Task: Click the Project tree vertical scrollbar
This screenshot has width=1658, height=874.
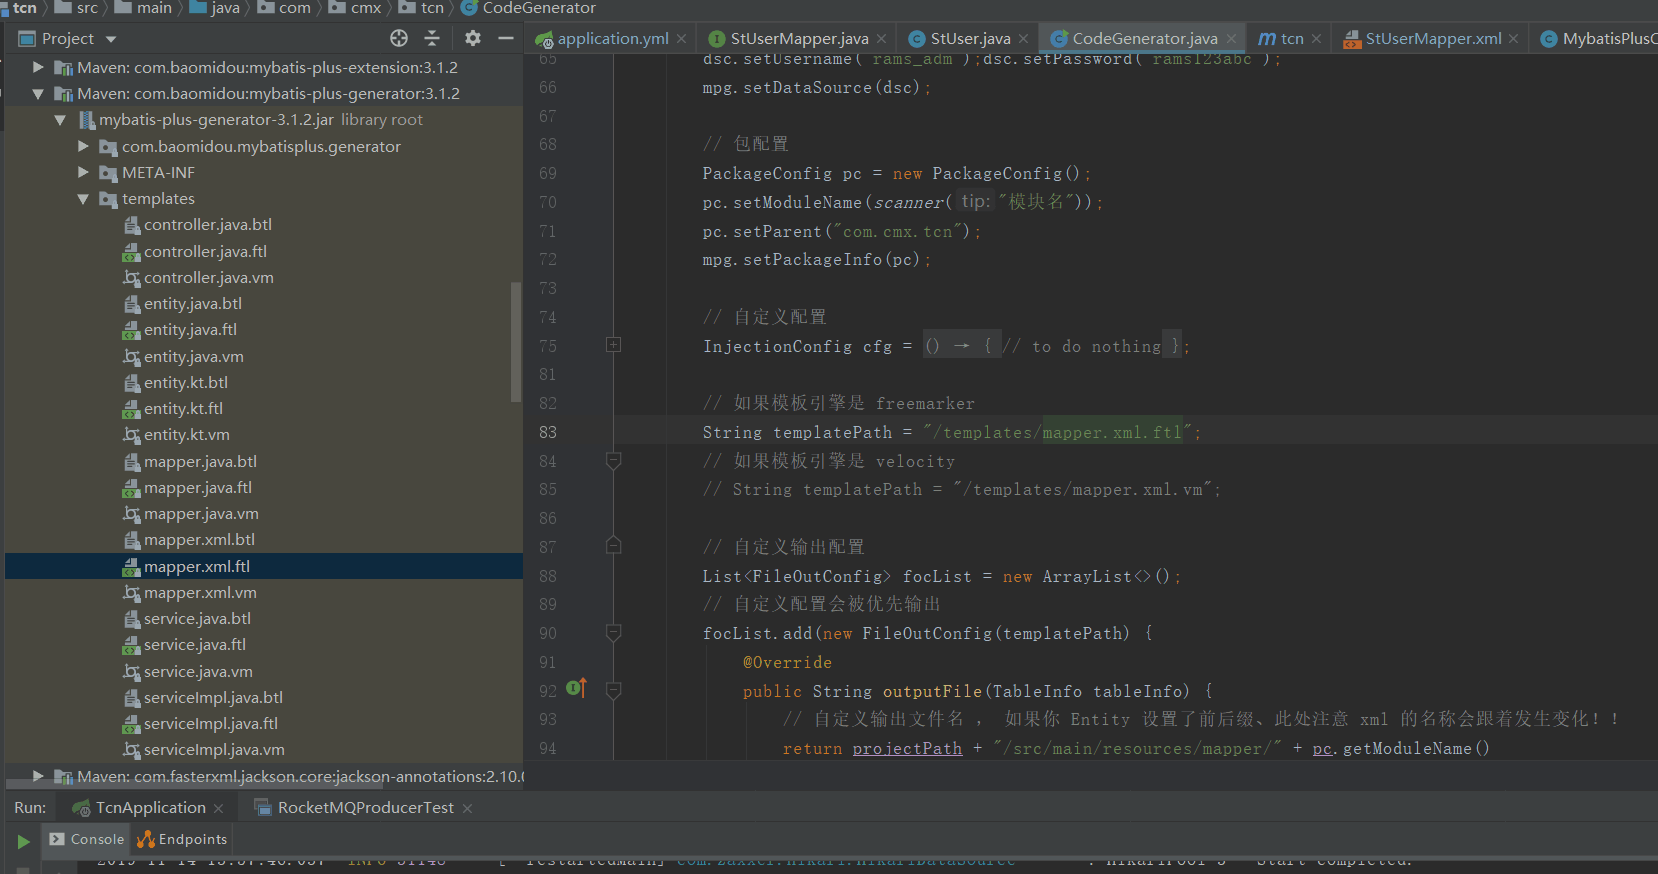Action: [x=516, y=340]
